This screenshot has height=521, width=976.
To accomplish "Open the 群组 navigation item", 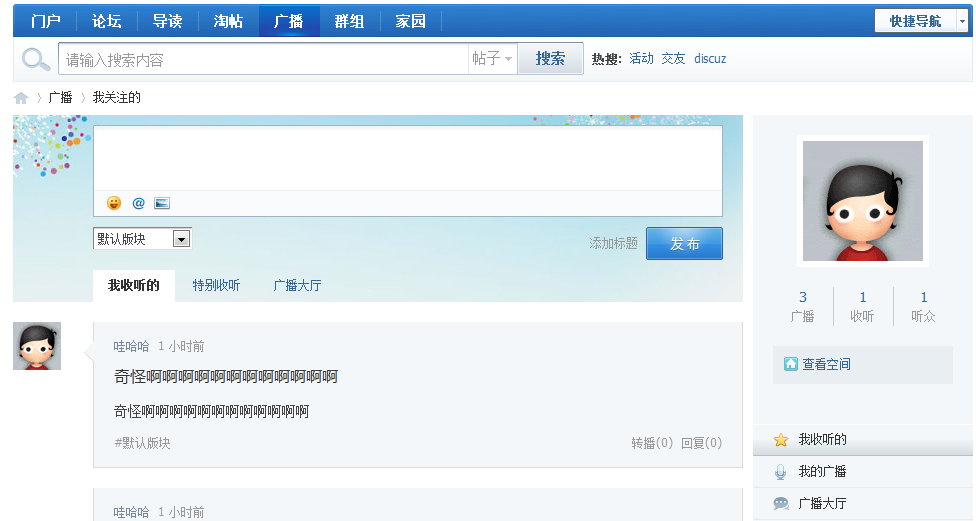I will coord(349,21).
